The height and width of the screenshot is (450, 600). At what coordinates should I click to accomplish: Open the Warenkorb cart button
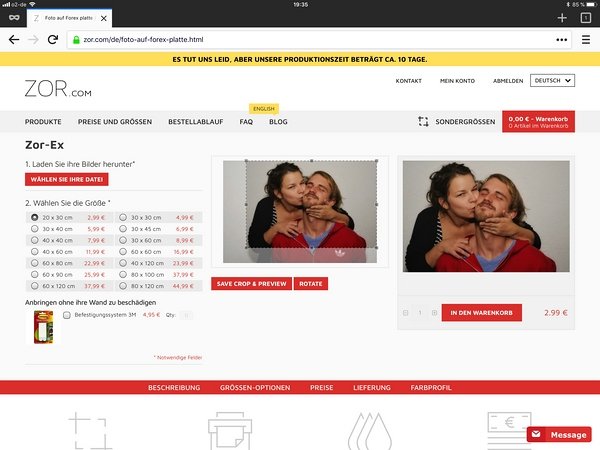coord(538,122)
